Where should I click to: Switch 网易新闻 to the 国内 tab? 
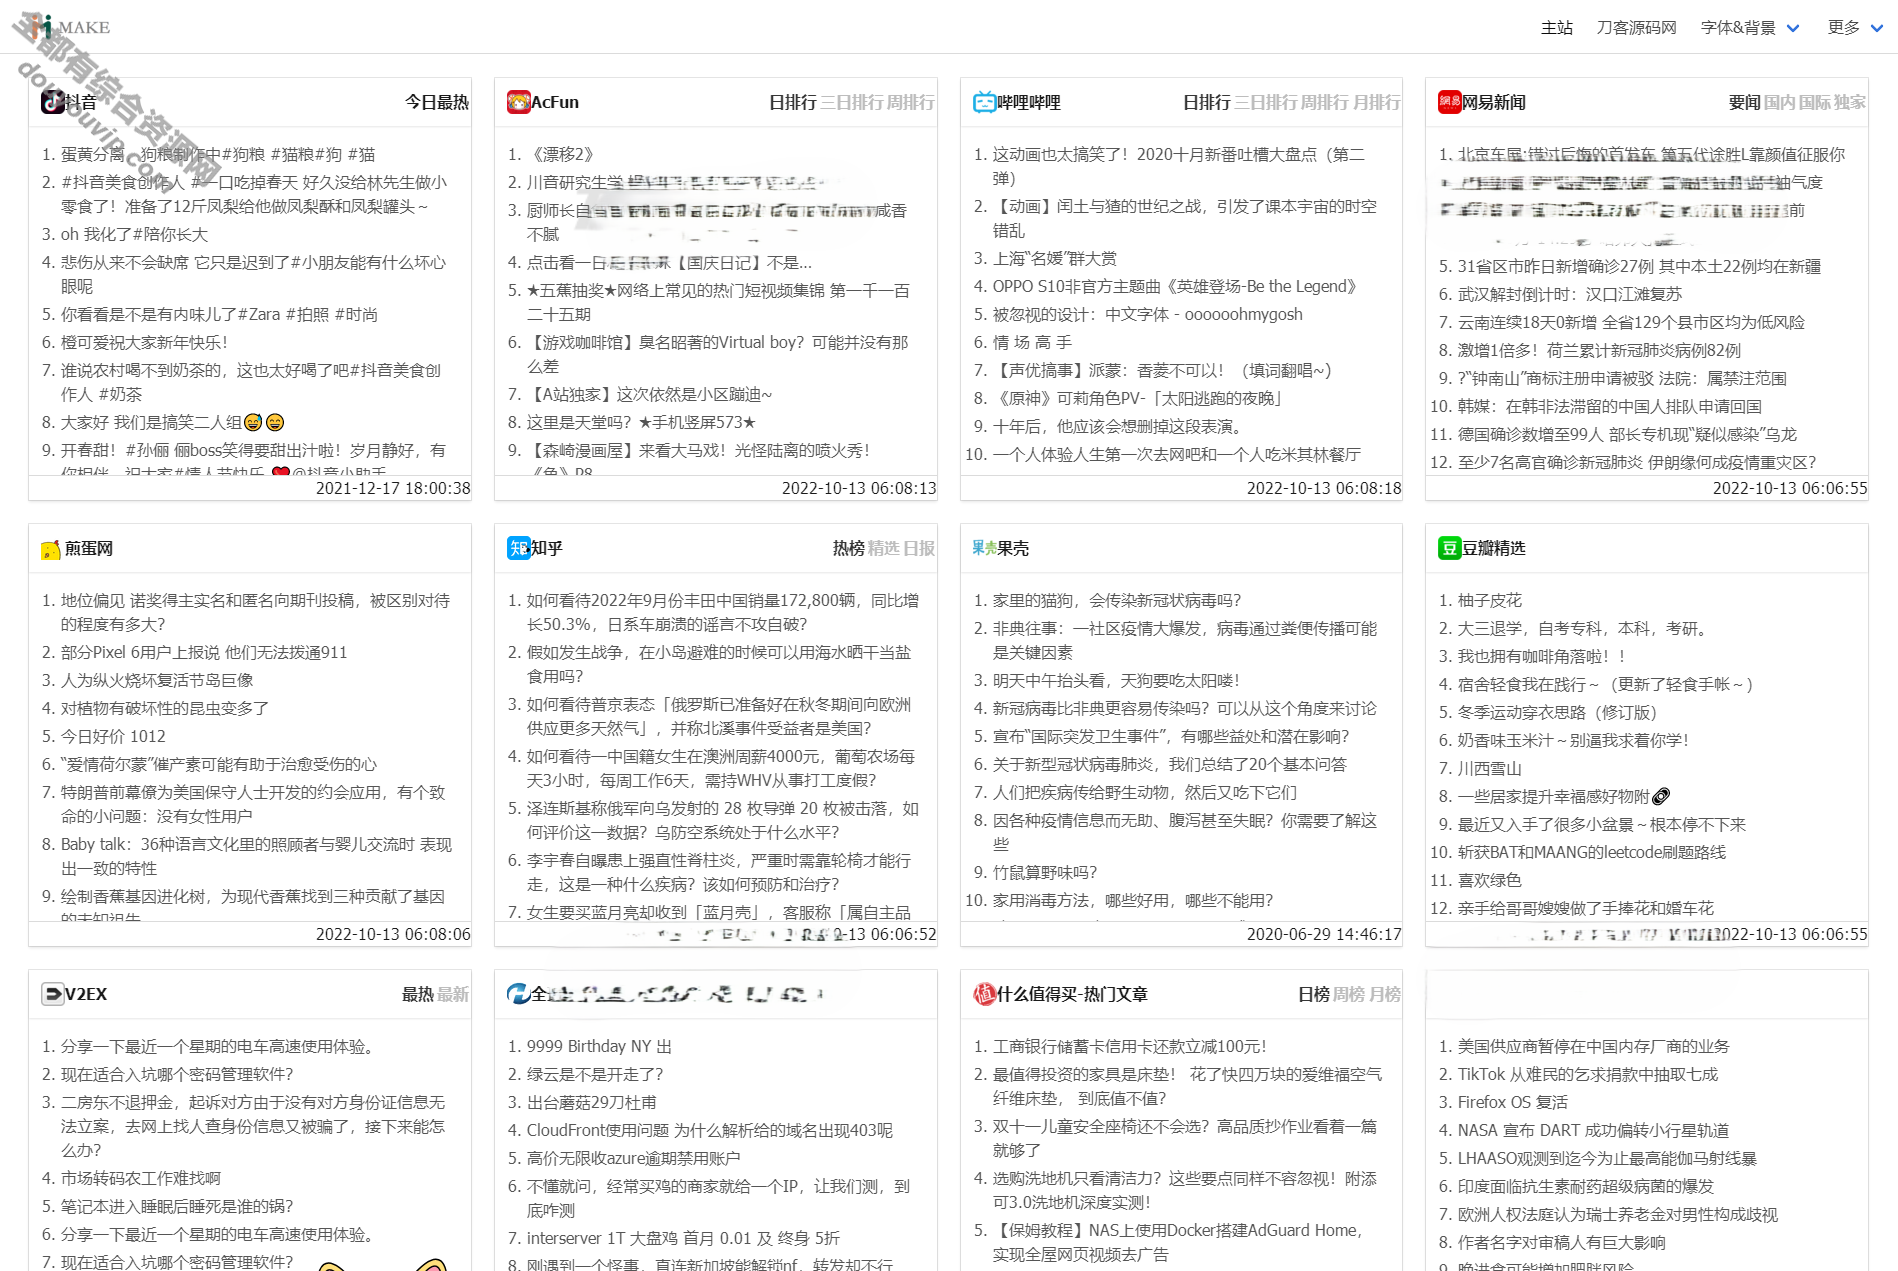pos(1779,102)
